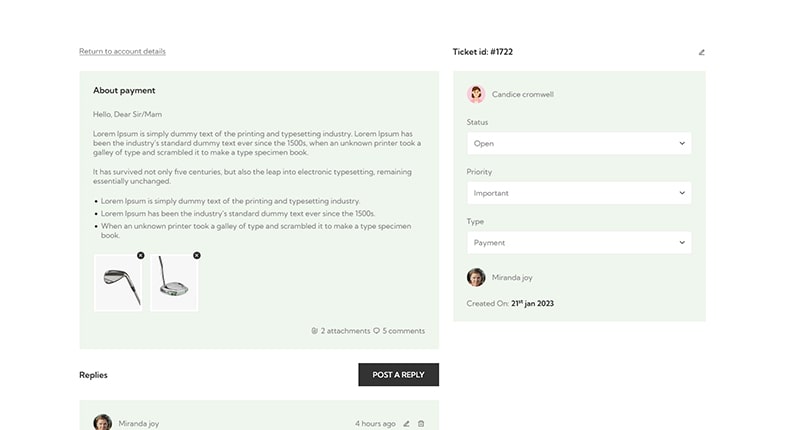Remove the putter attachment
The width and height of the screenshot is (785, 430).
197,255
